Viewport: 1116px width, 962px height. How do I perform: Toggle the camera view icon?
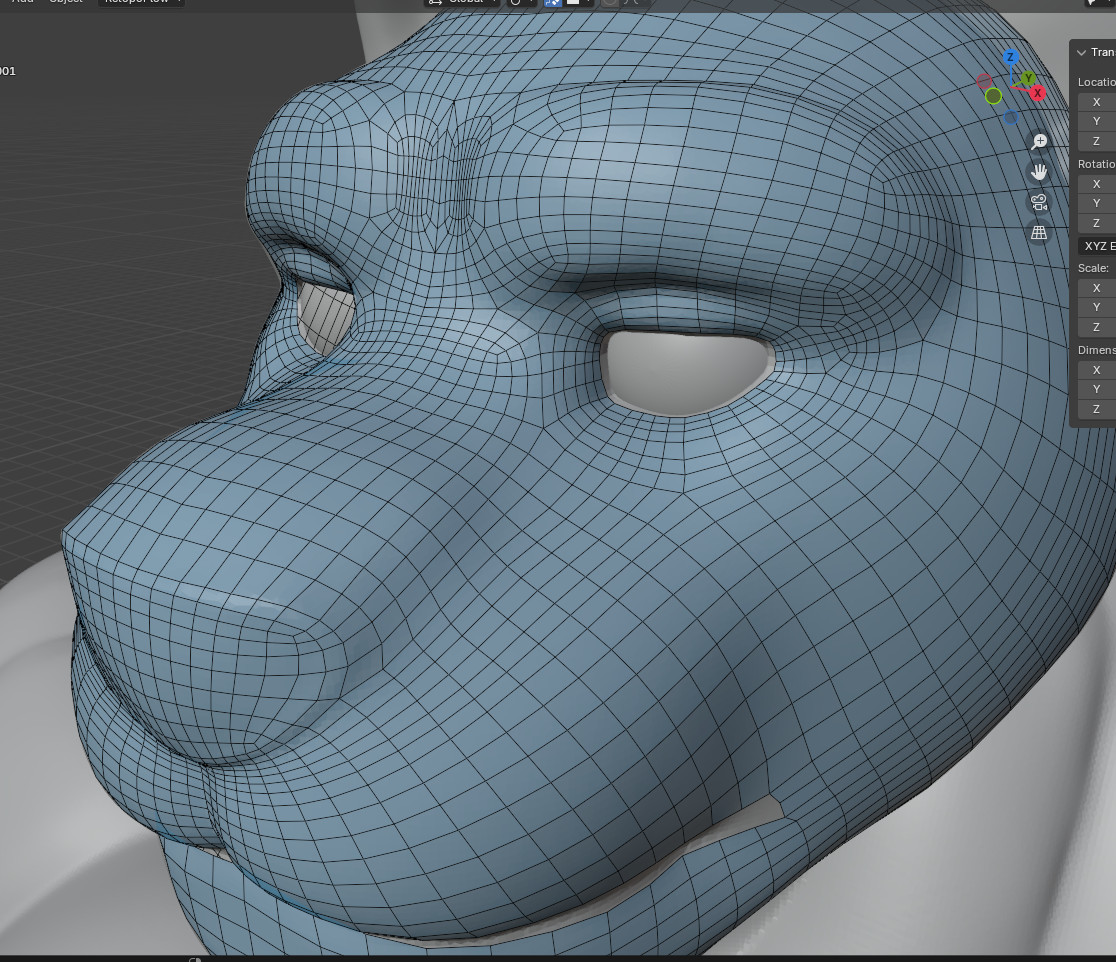click(1039, 203)
